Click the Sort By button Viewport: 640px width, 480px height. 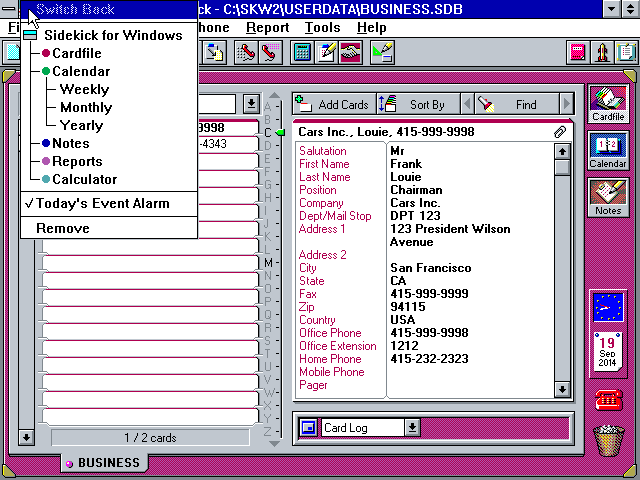pos(418,104)
